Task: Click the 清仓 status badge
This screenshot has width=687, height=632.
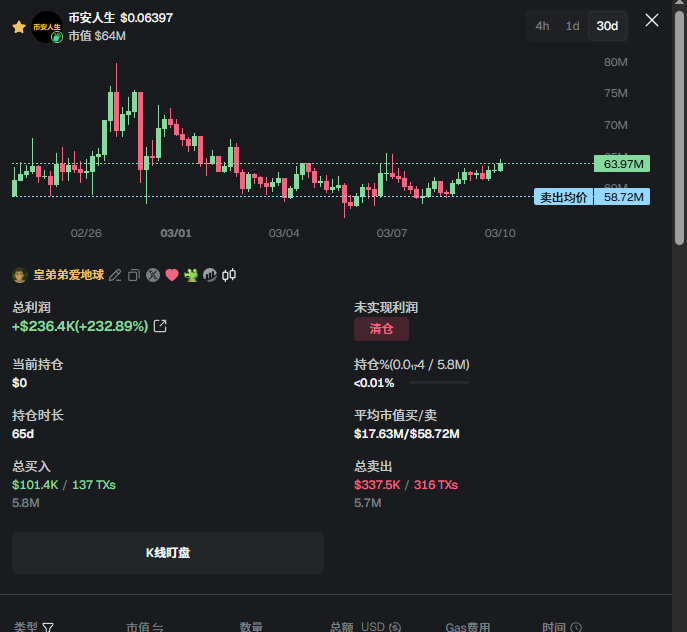Action: tap(381, 329)
